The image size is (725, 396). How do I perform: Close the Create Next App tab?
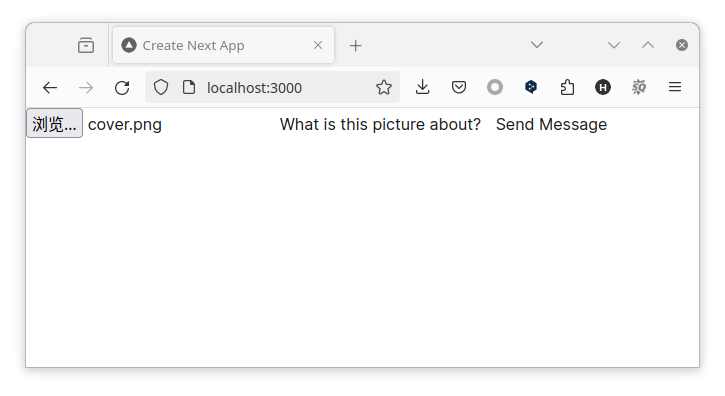[318, 45]
